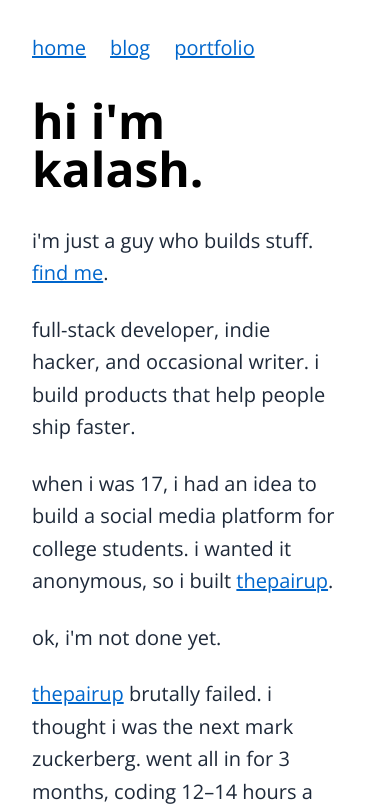Image resolution: width=375 pixels, height=812 pixels.
Task: Open the portfolio navigation link
Action: 214,48
